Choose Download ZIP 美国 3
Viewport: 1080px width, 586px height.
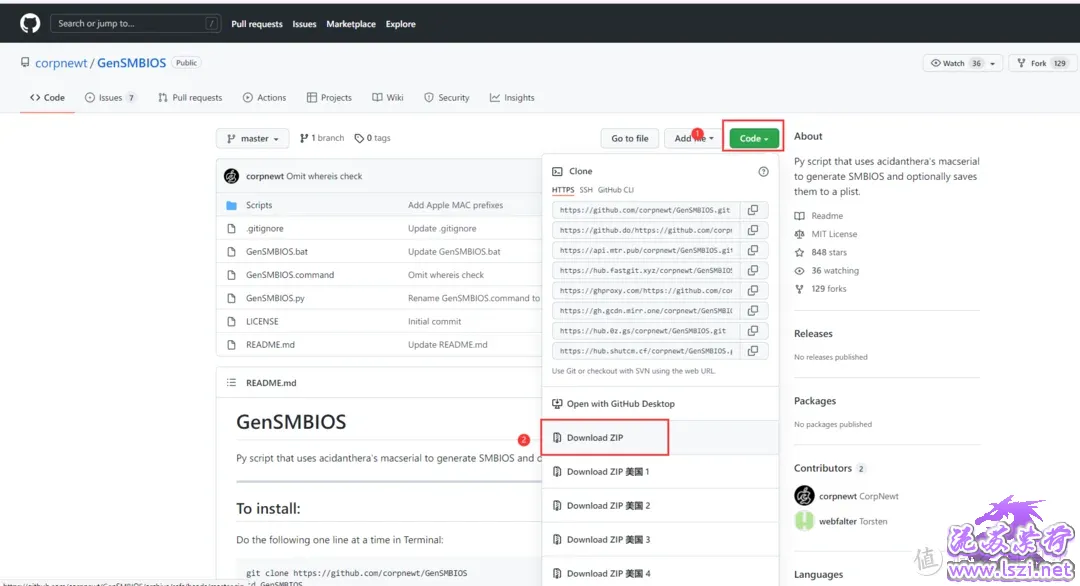(x=661, y=539)
